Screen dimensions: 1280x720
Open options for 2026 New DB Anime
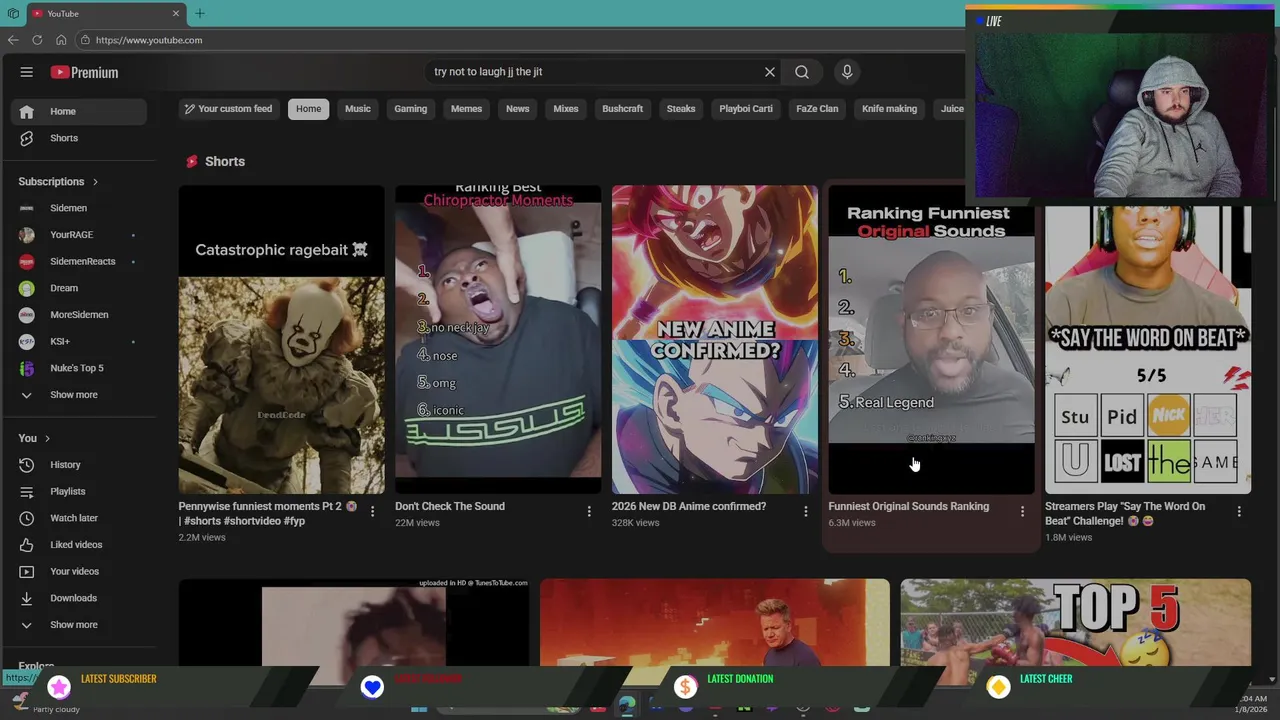click(x=806, y=511)
